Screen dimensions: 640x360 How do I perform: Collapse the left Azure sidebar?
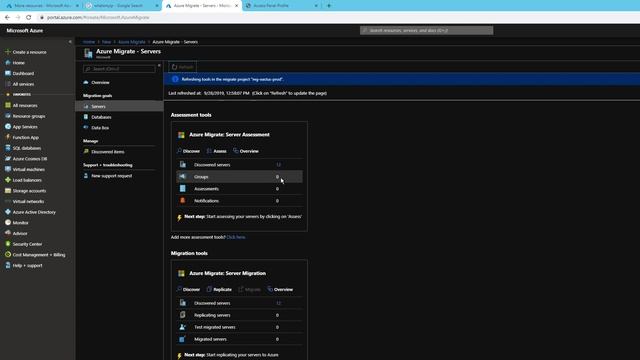point(70,42)
